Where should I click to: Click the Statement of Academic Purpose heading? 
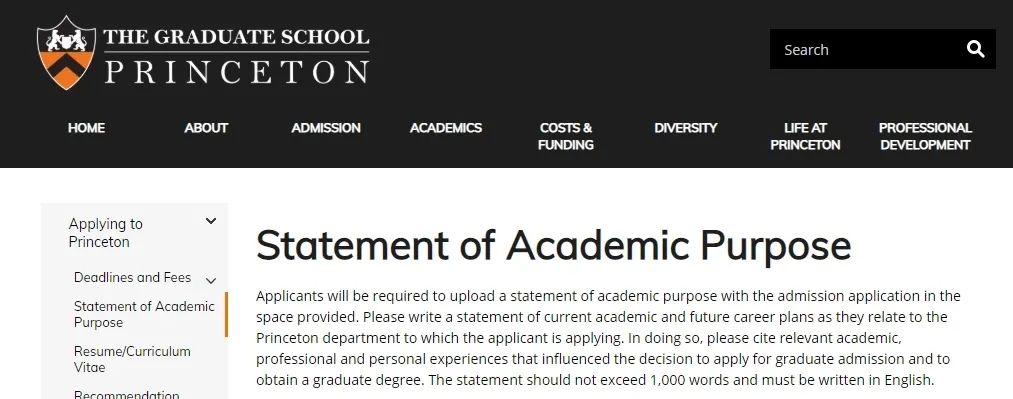pos(554,245)
